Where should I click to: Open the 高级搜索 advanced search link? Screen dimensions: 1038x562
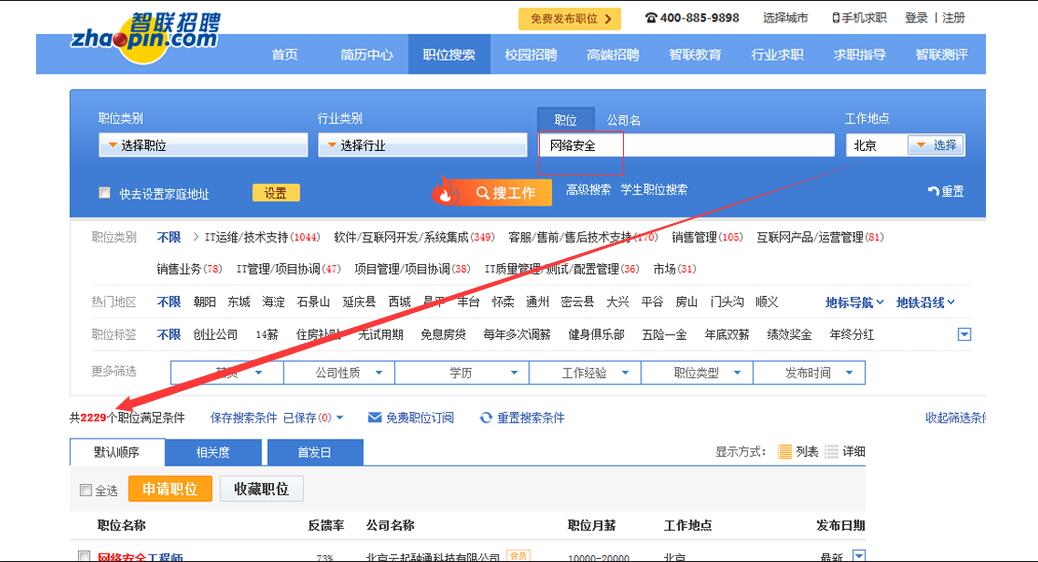(x=588, y=190)
